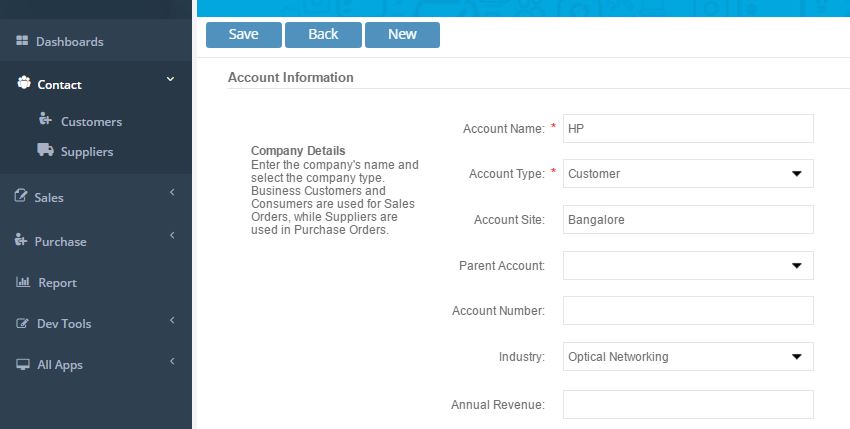The width and height of the screenshot is (850, 429).
Task: Click the Account Site label
Action: pos(509,220)
